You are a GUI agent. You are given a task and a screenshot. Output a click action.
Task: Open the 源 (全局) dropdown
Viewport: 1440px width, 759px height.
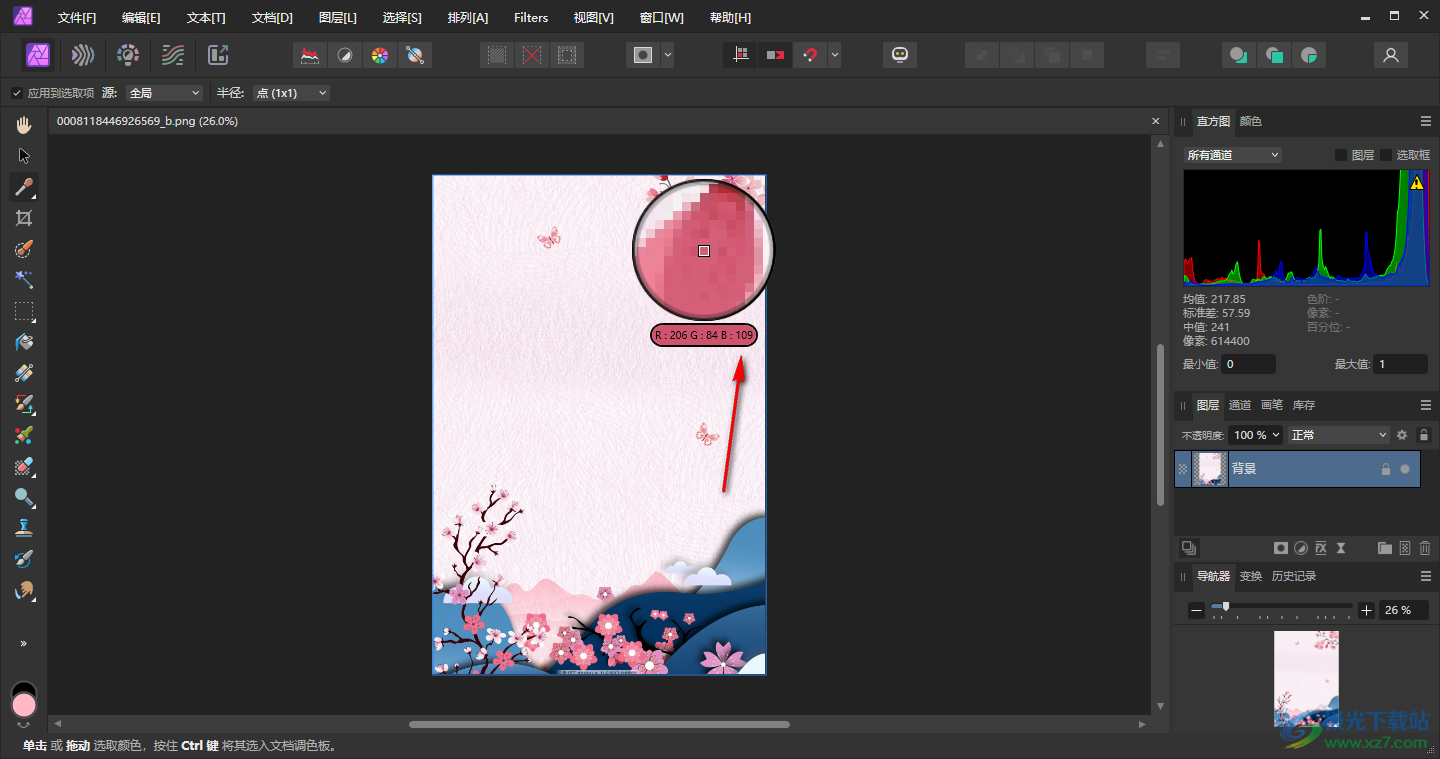(165, 93)
